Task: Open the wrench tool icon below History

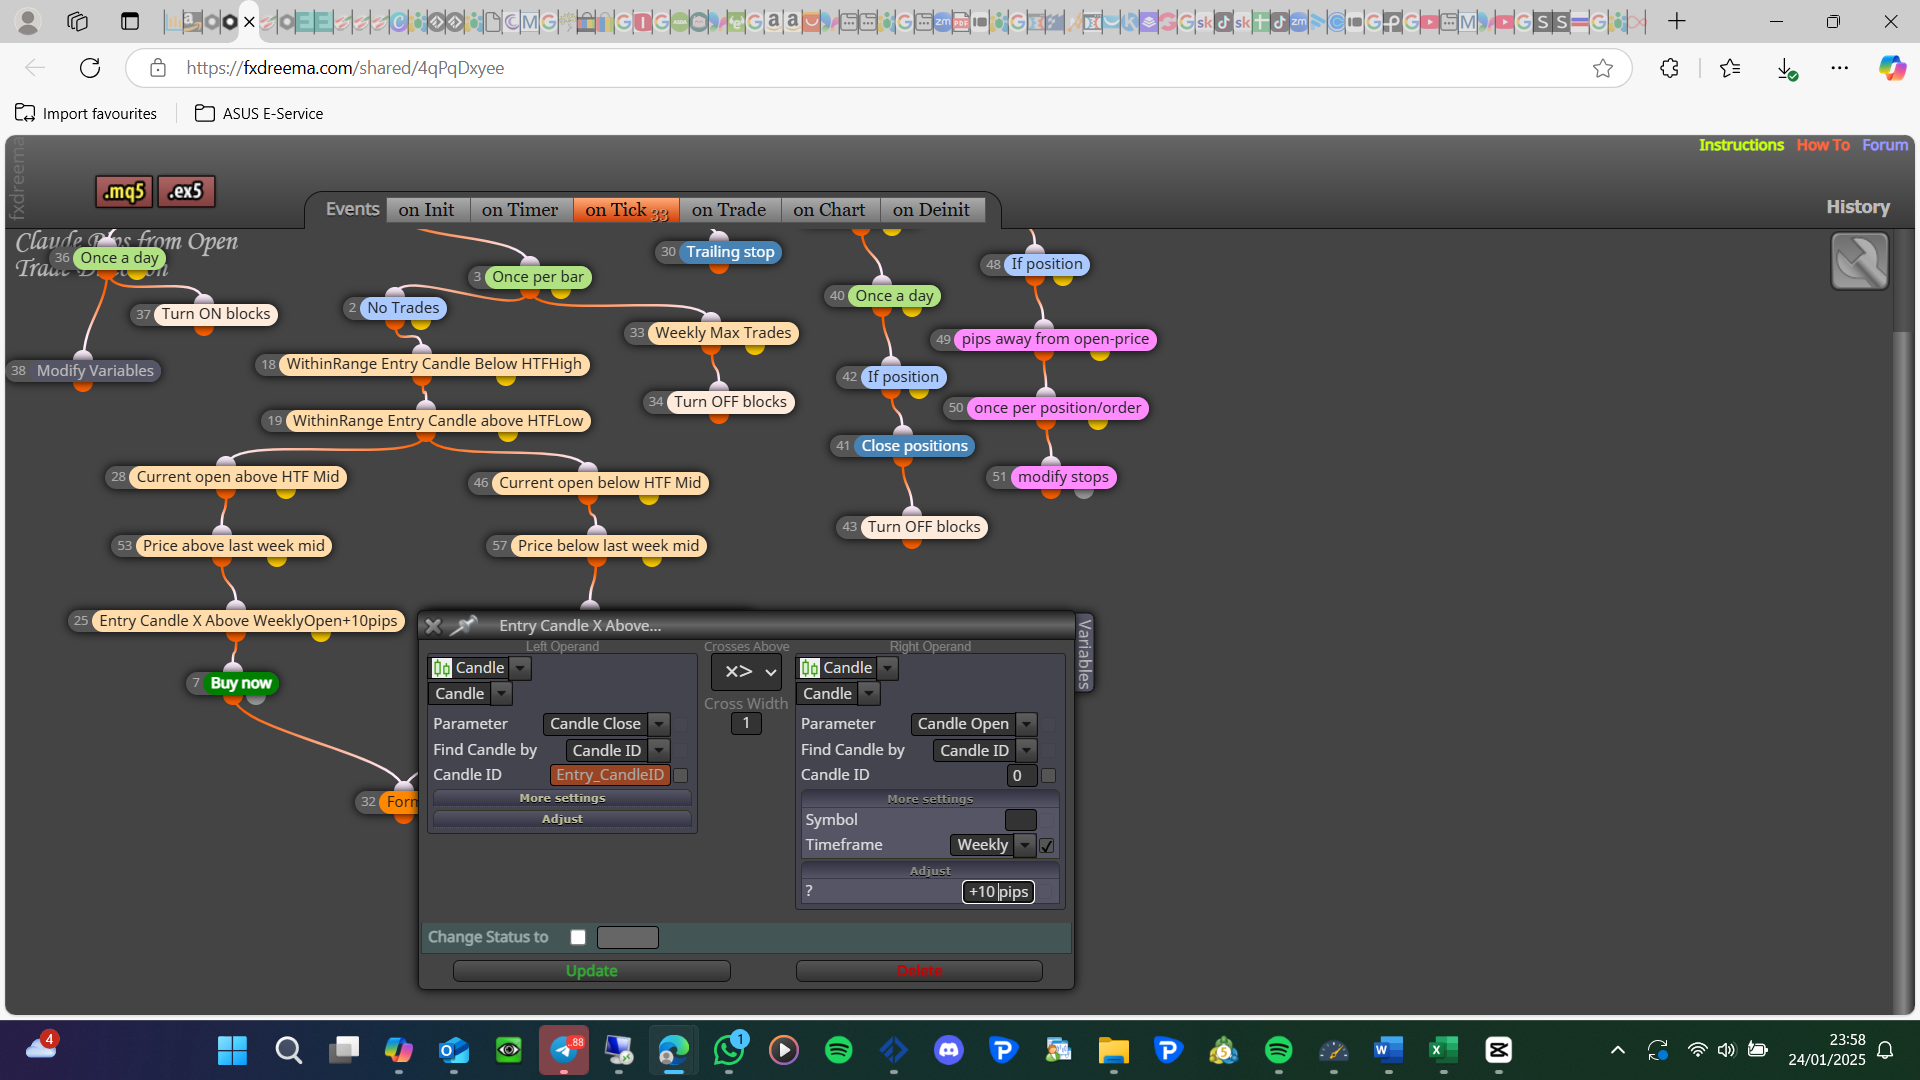Action: click(1859, 261)
